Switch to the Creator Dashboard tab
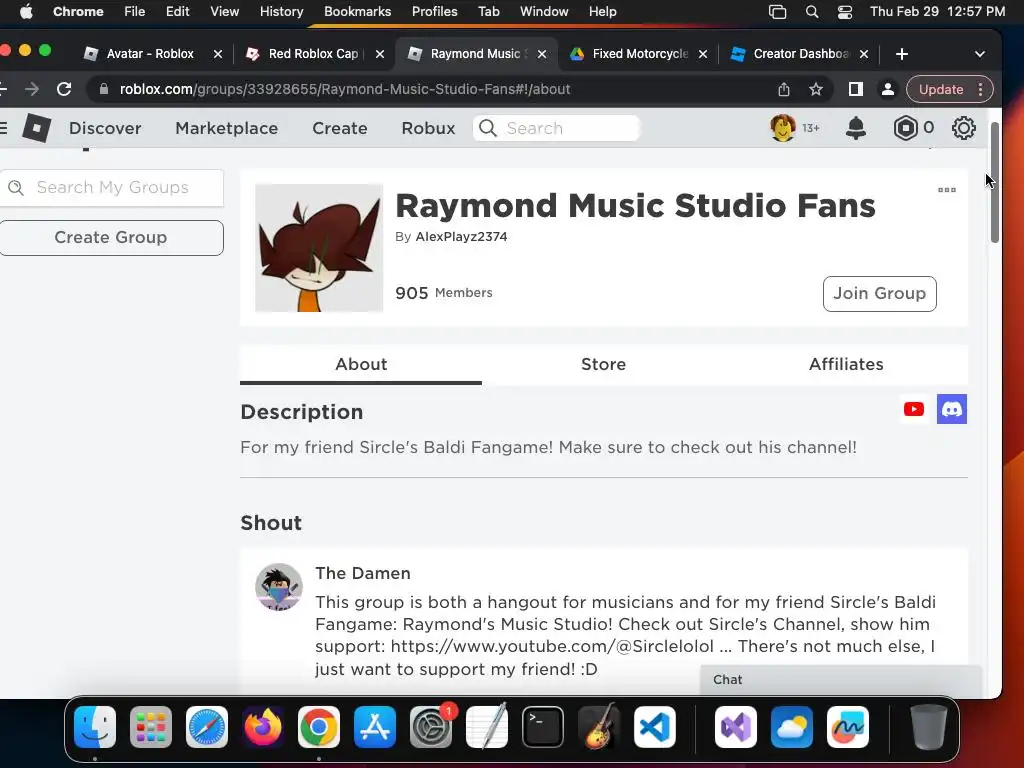1024x768 pixels. pyautogui.click(x=800, y=54)
